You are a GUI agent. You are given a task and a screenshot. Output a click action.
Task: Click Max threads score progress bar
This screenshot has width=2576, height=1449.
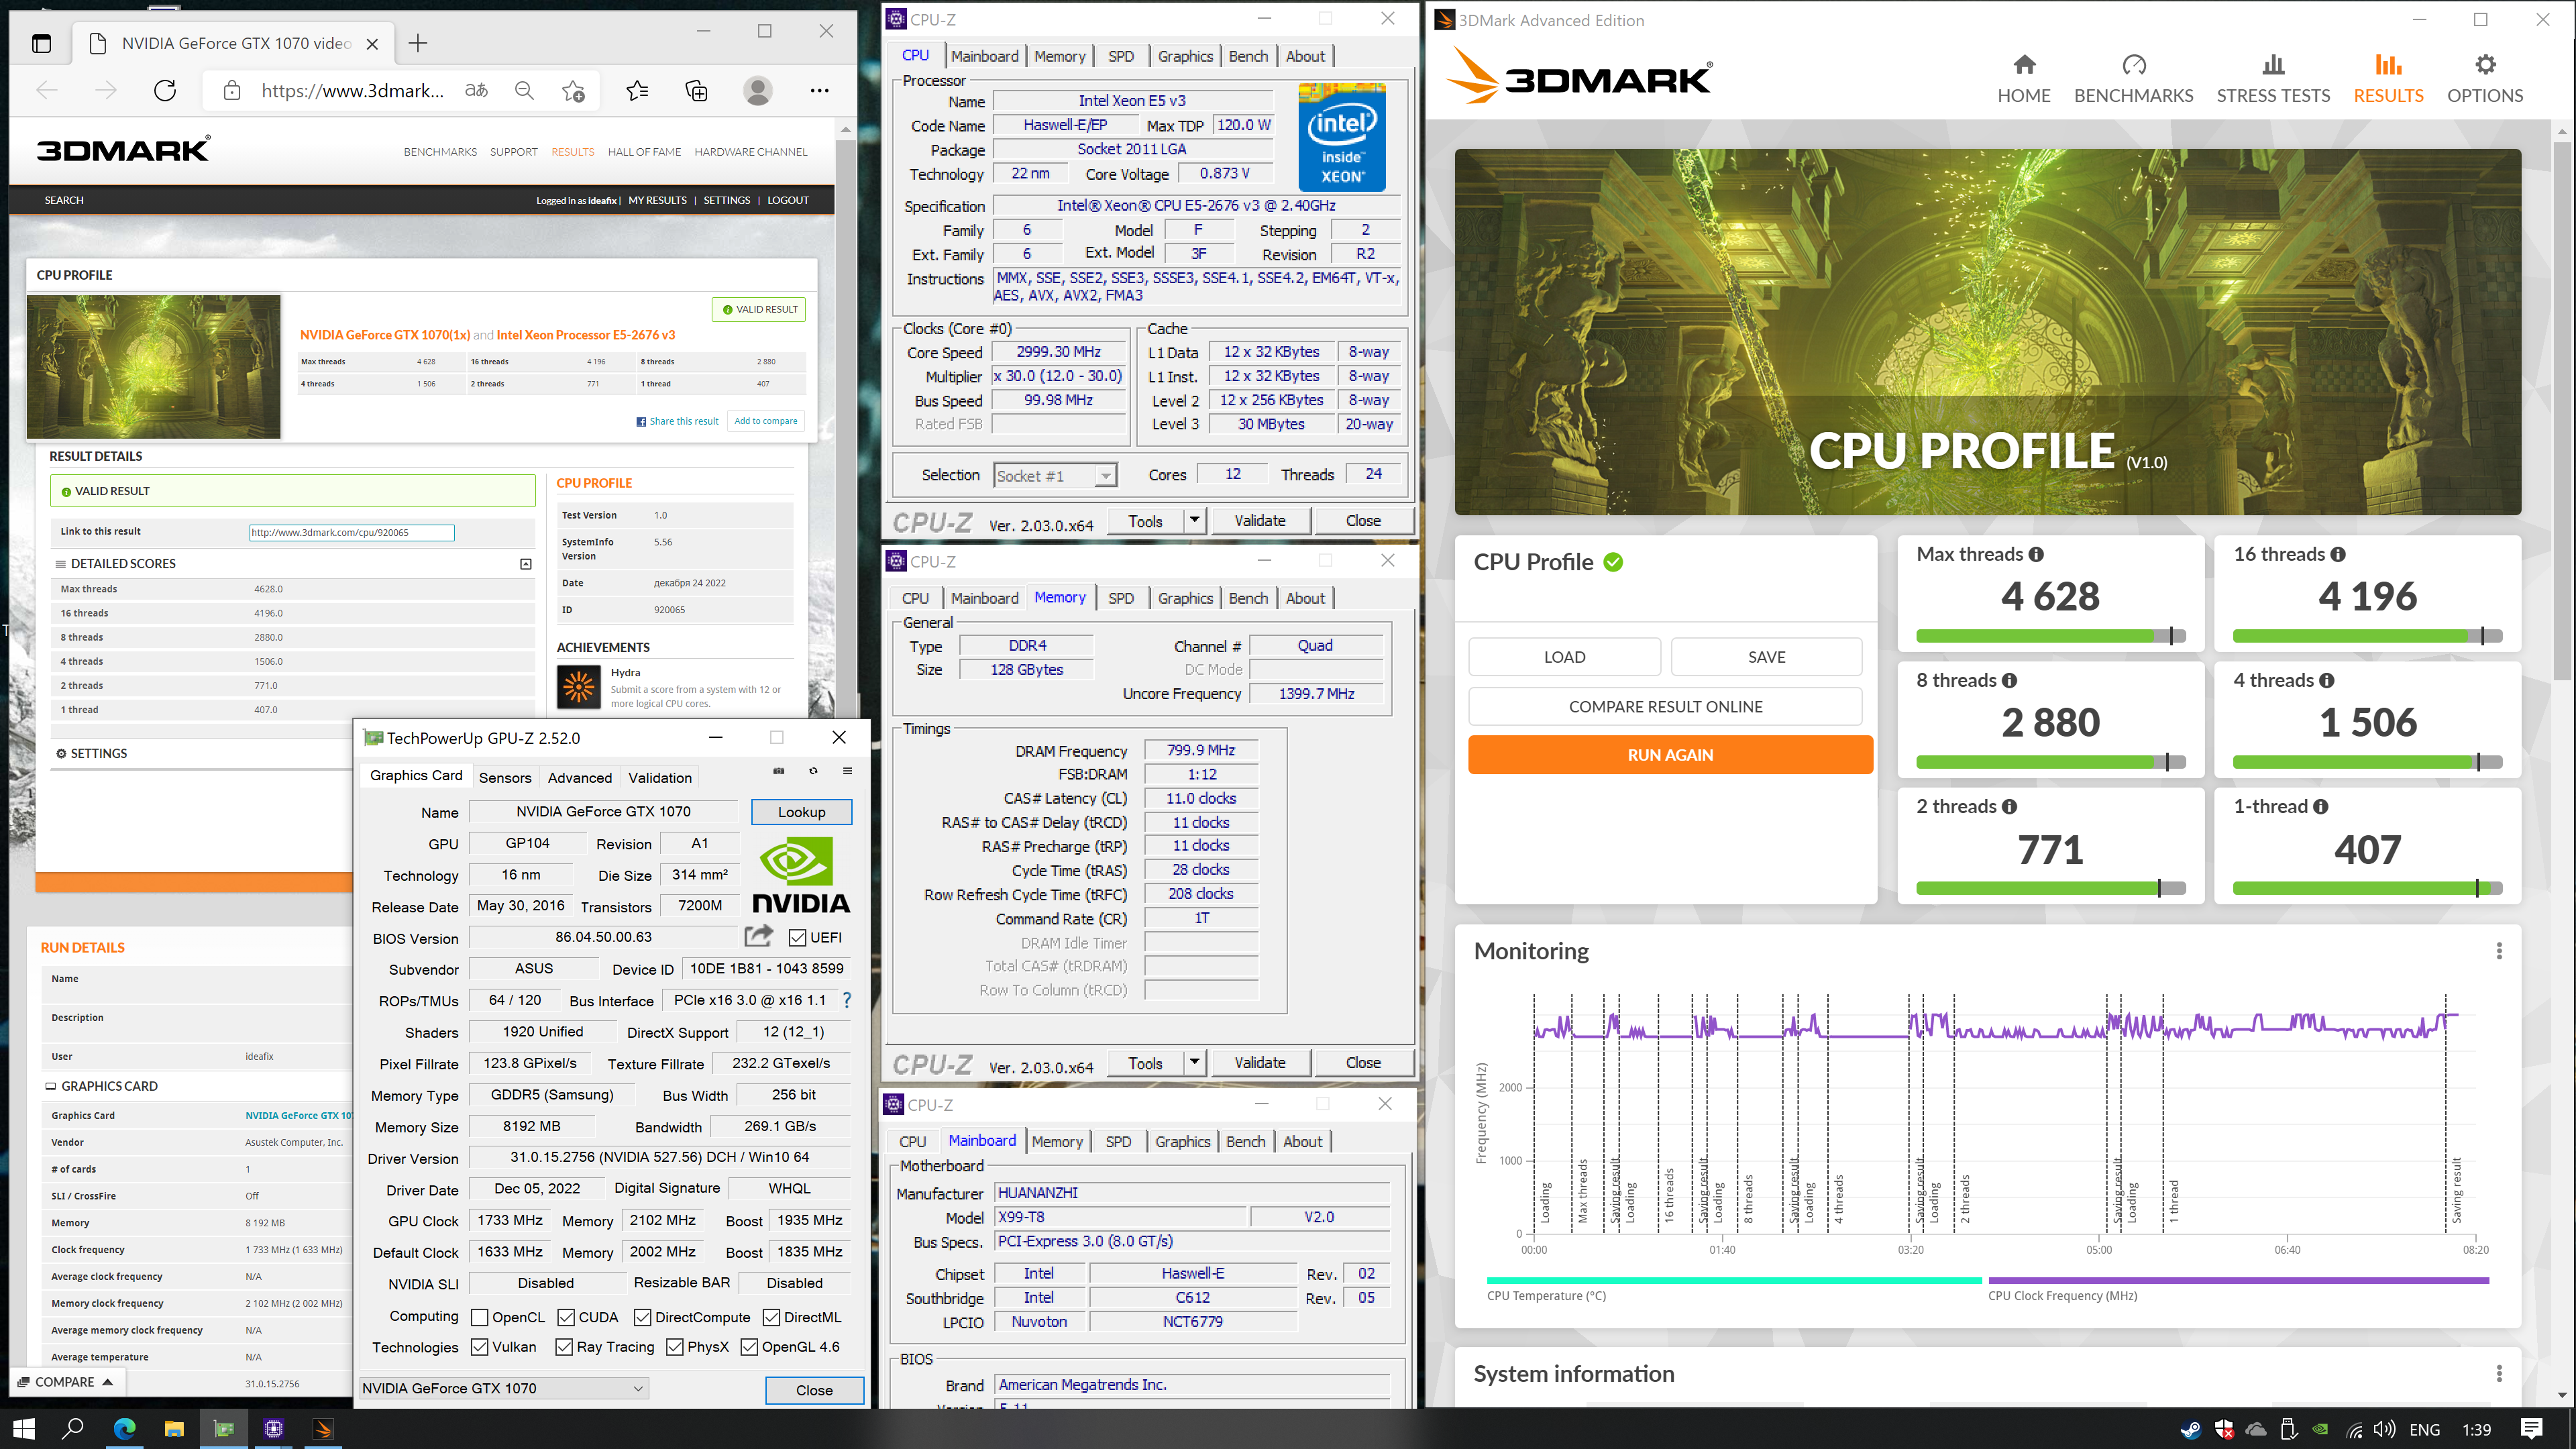tap(2051, 636)
